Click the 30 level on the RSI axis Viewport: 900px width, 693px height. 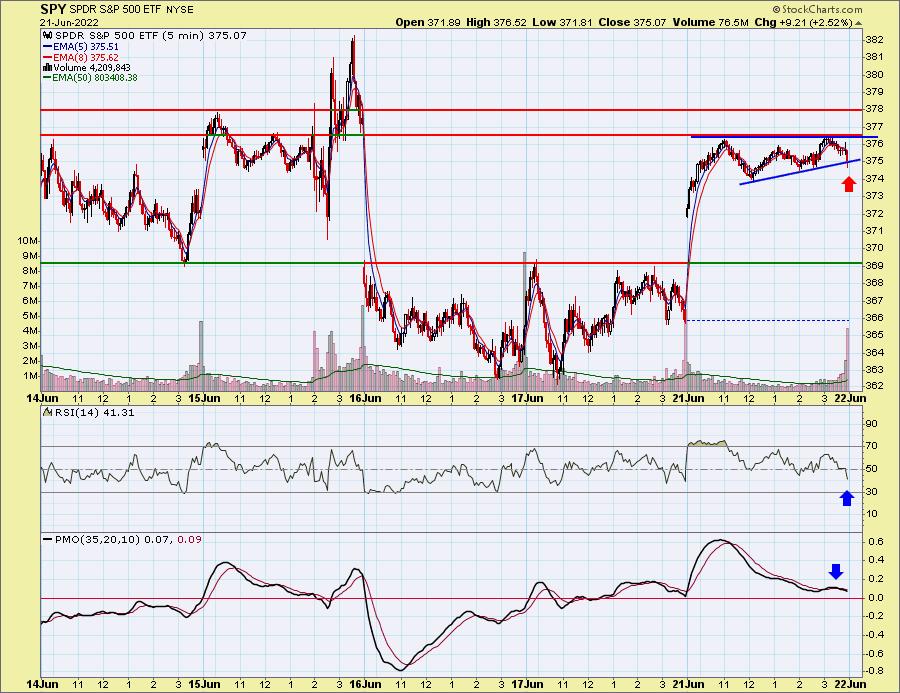pyautogui.click(x=872, y=491)
